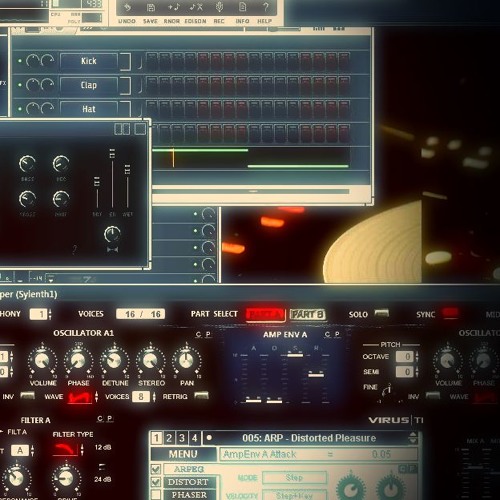500x500 pixels.
Task: Toggle the Retrig switch
Action: tap(201, 396)
